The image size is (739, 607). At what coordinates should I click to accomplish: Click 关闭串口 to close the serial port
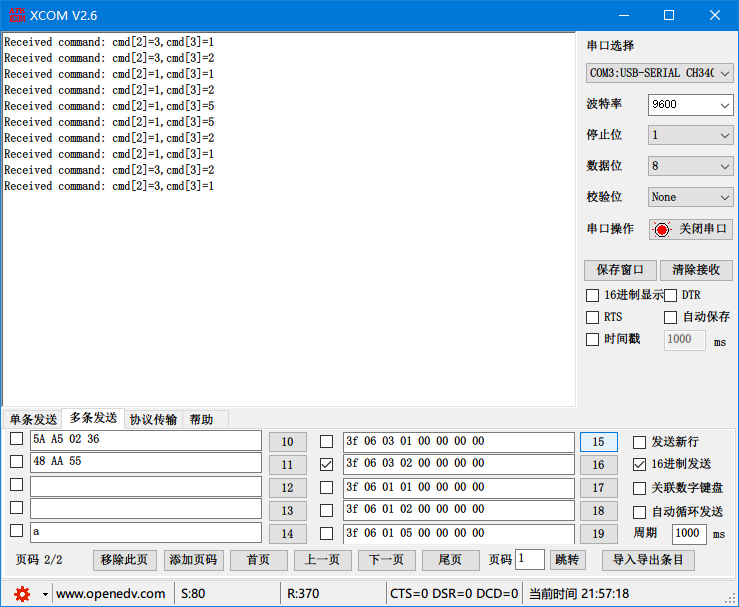tap(691, 230)
